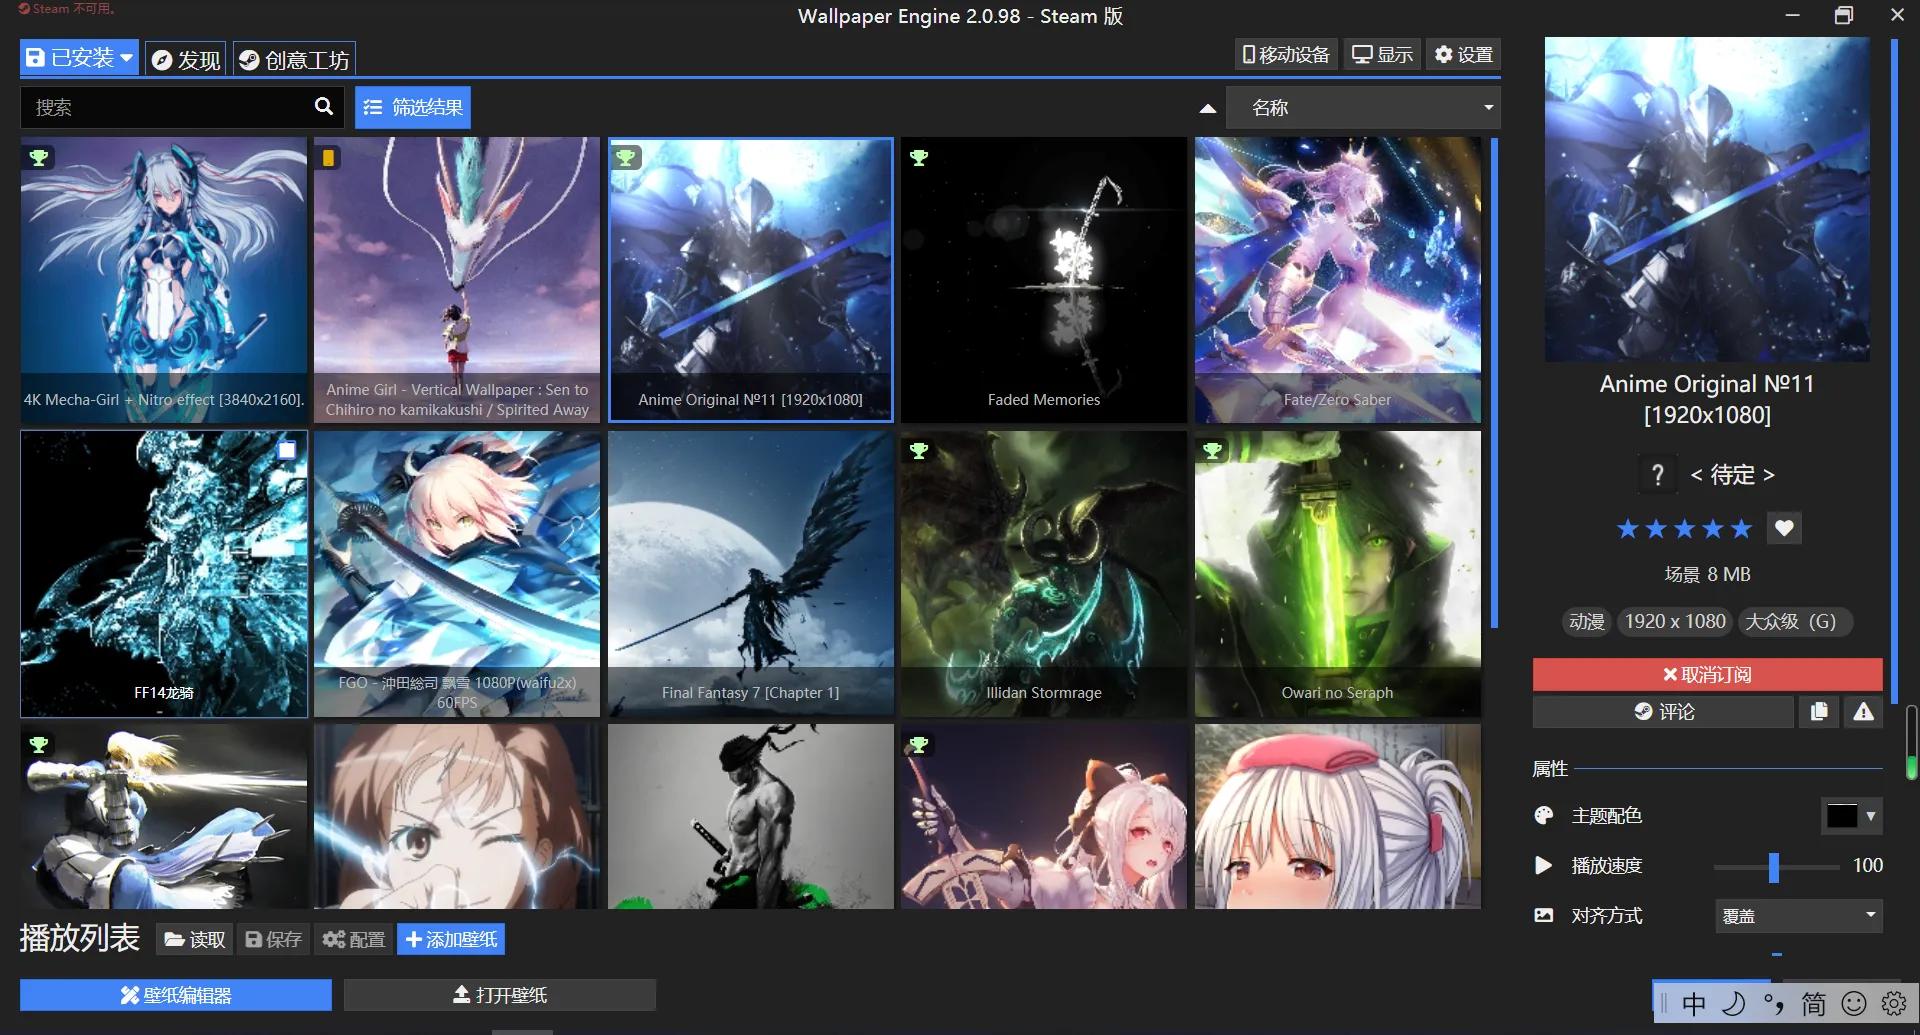
Task: Open the 对齐方式 覆盖 dropdown
Action: (x=1799, y=916)
